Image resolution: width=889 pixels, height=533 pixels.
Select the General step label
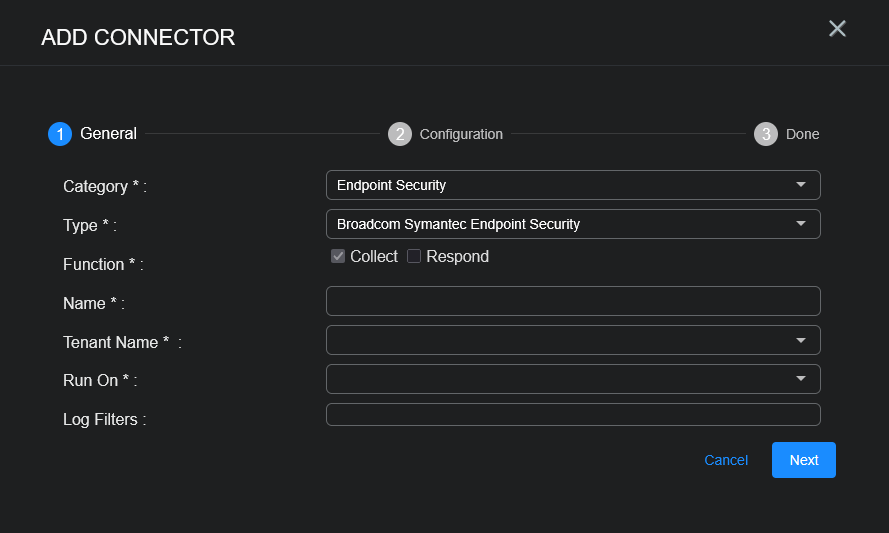pyautogui.click(x=108, y=134)
